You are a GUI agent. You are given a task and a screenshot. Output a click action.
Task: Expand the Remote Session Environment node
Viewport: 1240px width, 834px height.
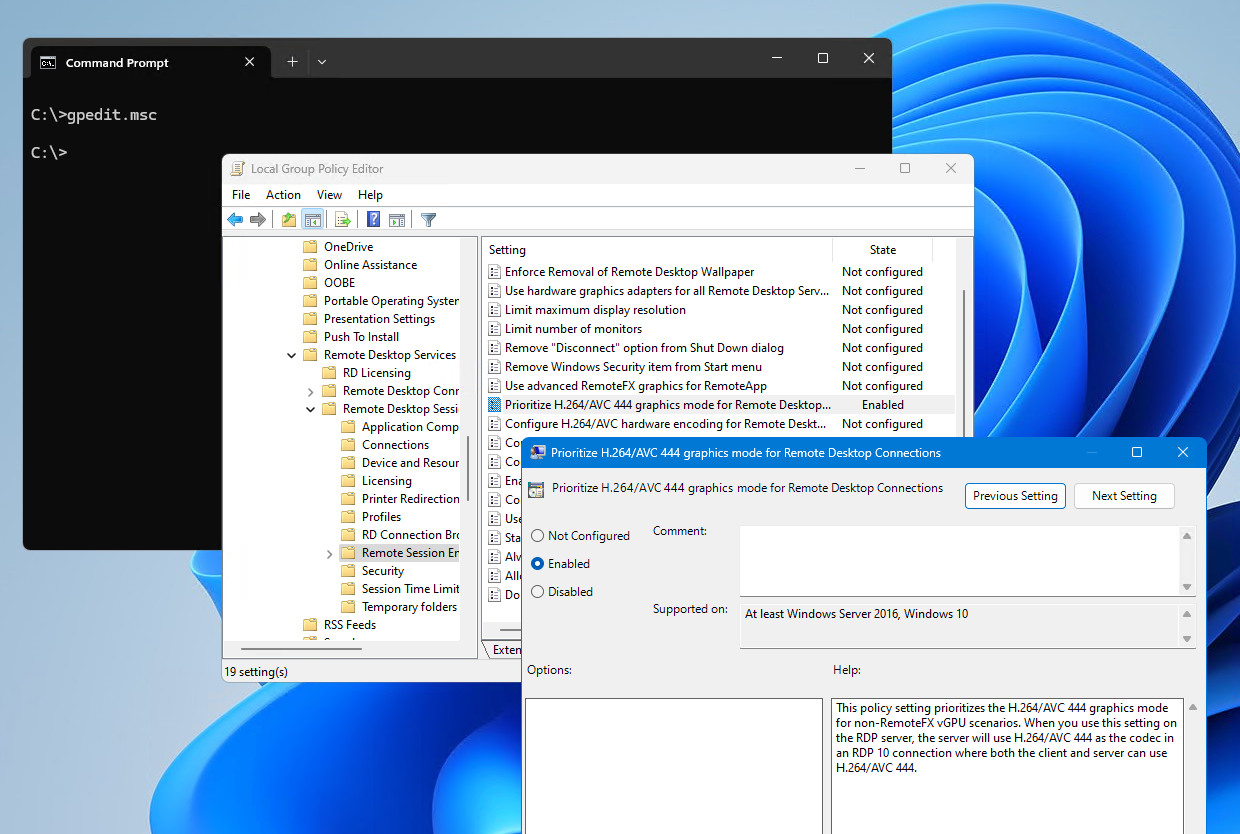[x=329, y=553]
